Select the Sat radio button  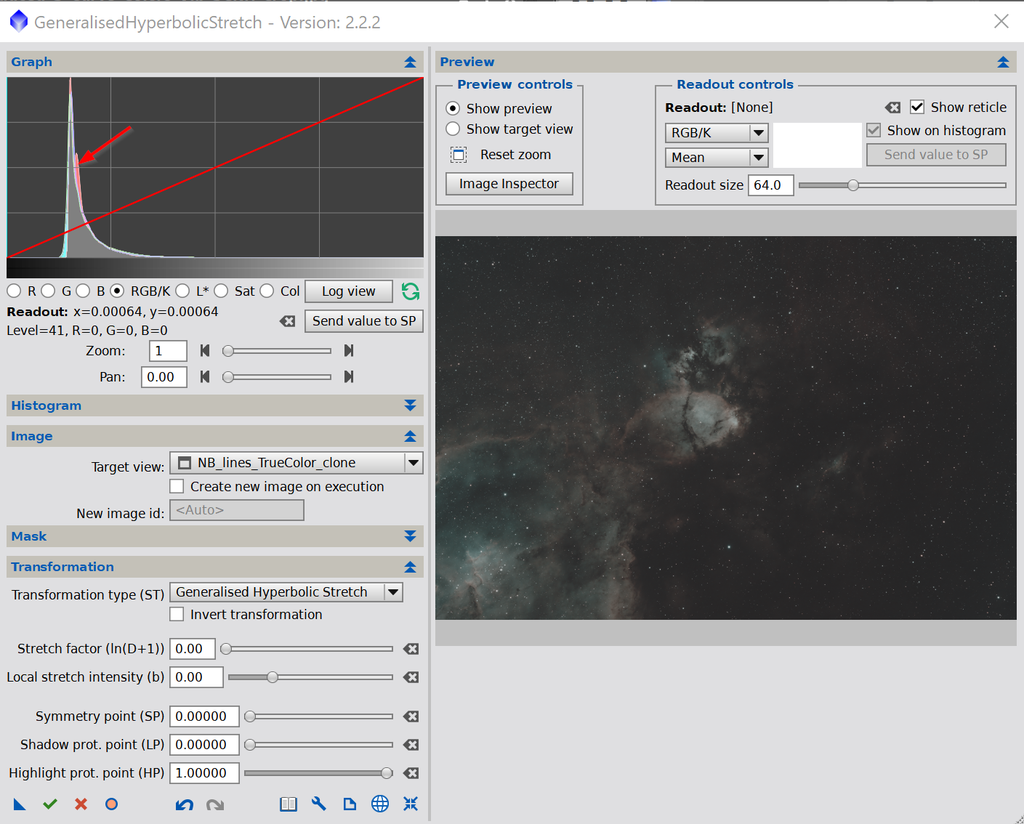[x=221, y=291]
